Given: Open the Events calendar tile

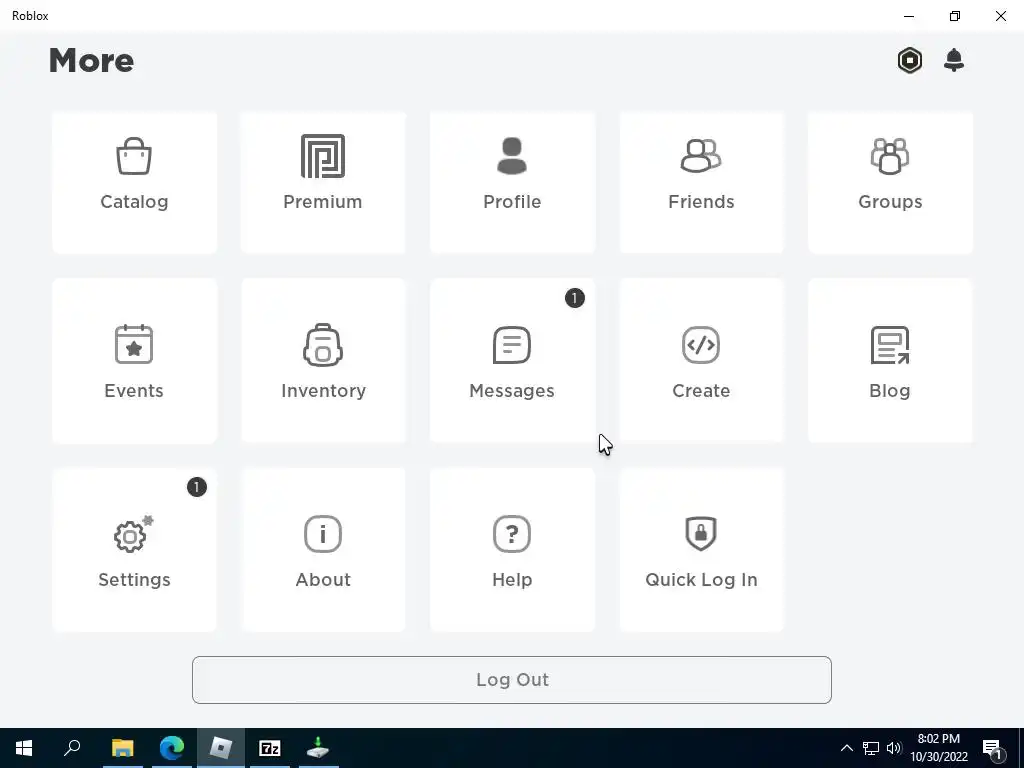Looking at the screenshot, I should pyautogui.click(x=135, y=360).
